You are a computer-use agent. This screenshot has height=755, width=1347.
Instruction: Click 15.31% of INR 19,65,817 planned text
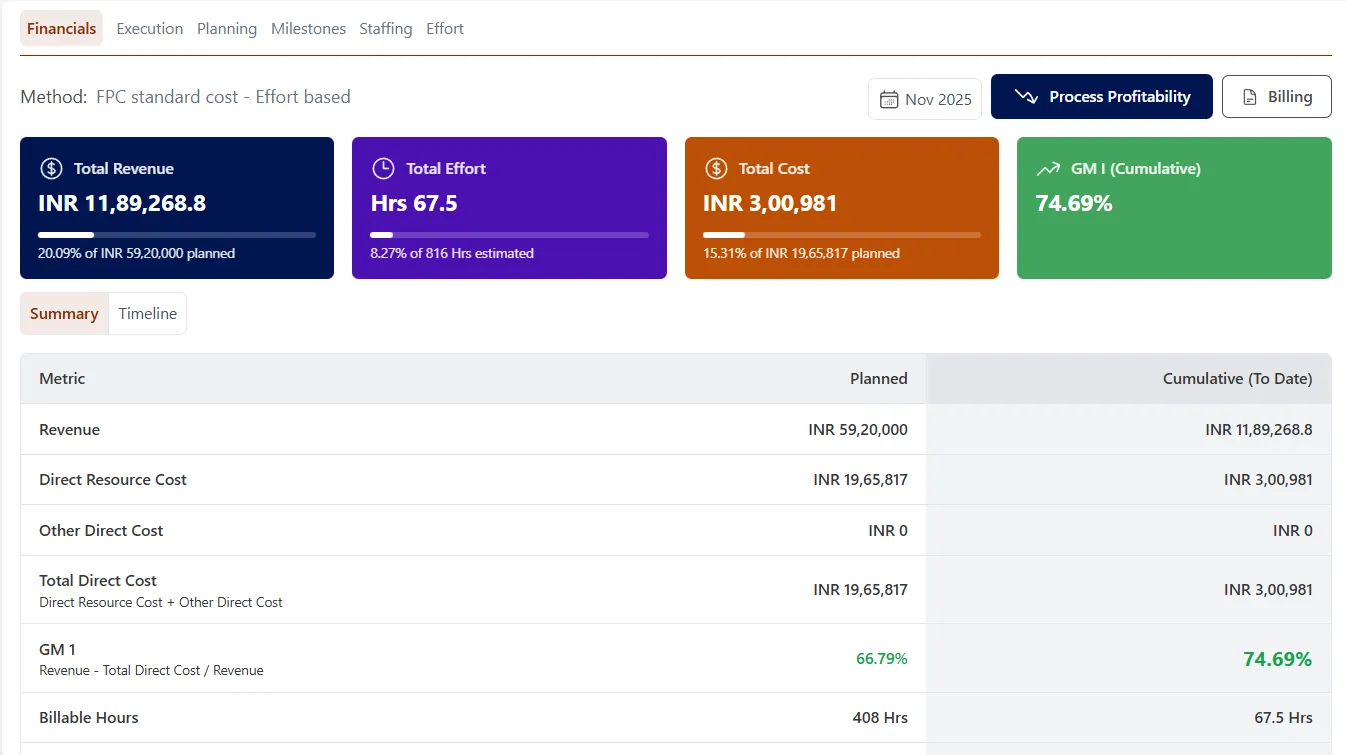coord(801,253)
